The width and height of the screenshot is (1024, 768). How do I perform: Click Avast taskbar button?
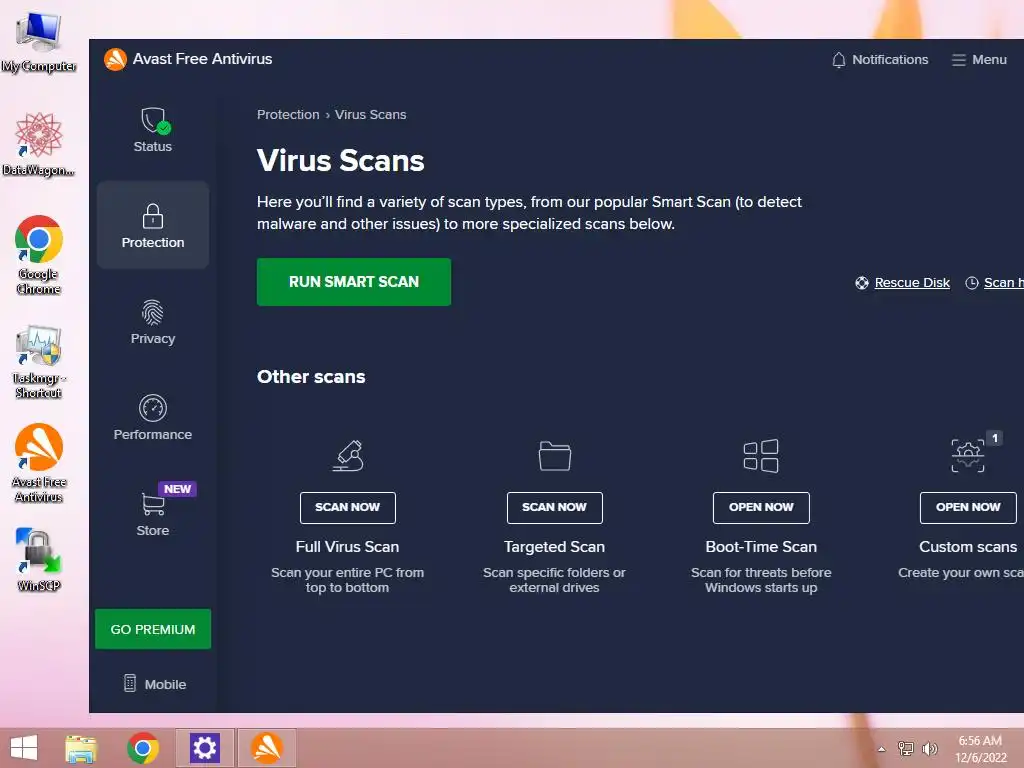tap(266, 748)
